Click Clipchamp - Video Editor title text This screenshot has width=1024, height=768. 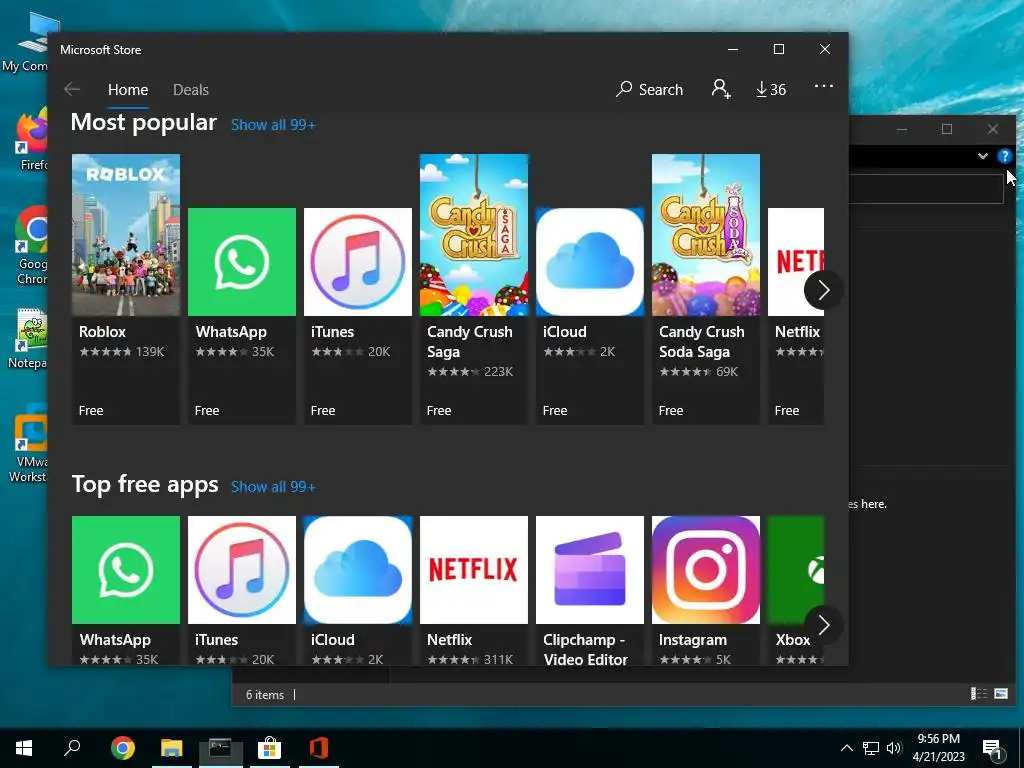tap(585, 649)
